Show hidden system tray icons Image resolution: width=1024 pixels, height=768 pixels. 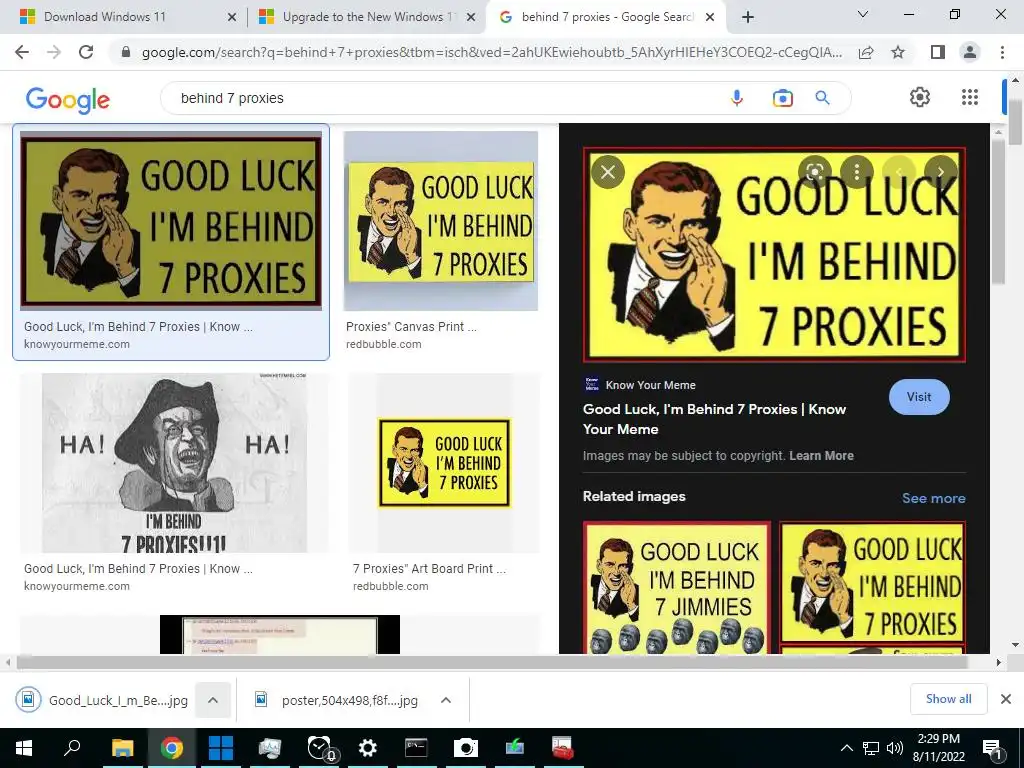click(x=846, y=748)
